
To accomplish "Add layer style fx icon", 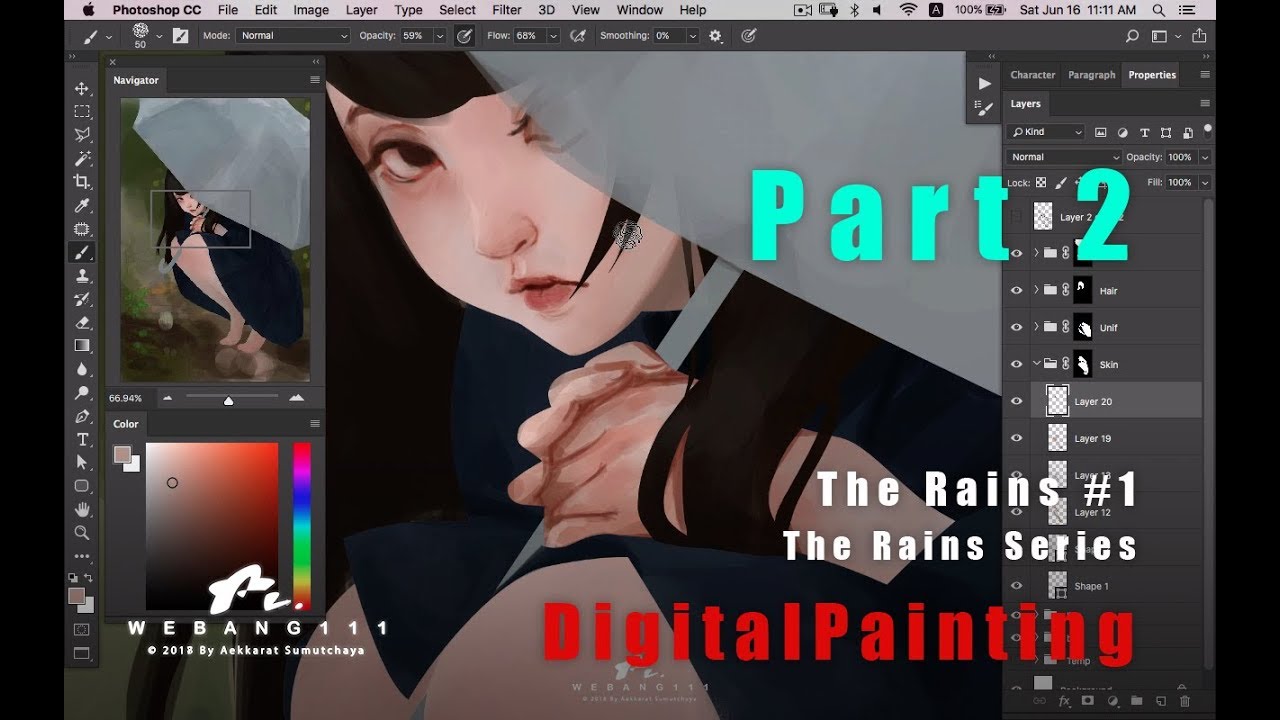I will tap(1064, 701).
